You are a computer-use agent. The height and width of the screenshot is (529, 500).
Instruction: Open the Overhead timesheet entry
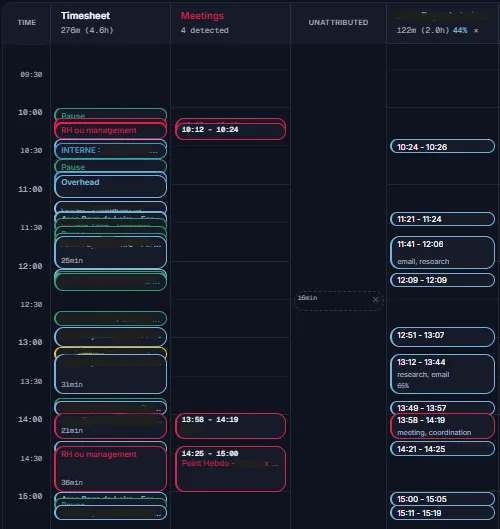tap(110, 186)
